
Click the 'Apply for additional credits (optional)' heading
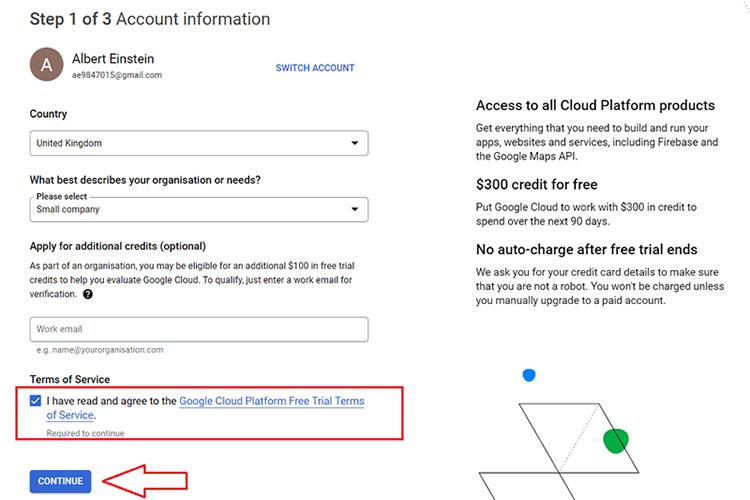118,246
